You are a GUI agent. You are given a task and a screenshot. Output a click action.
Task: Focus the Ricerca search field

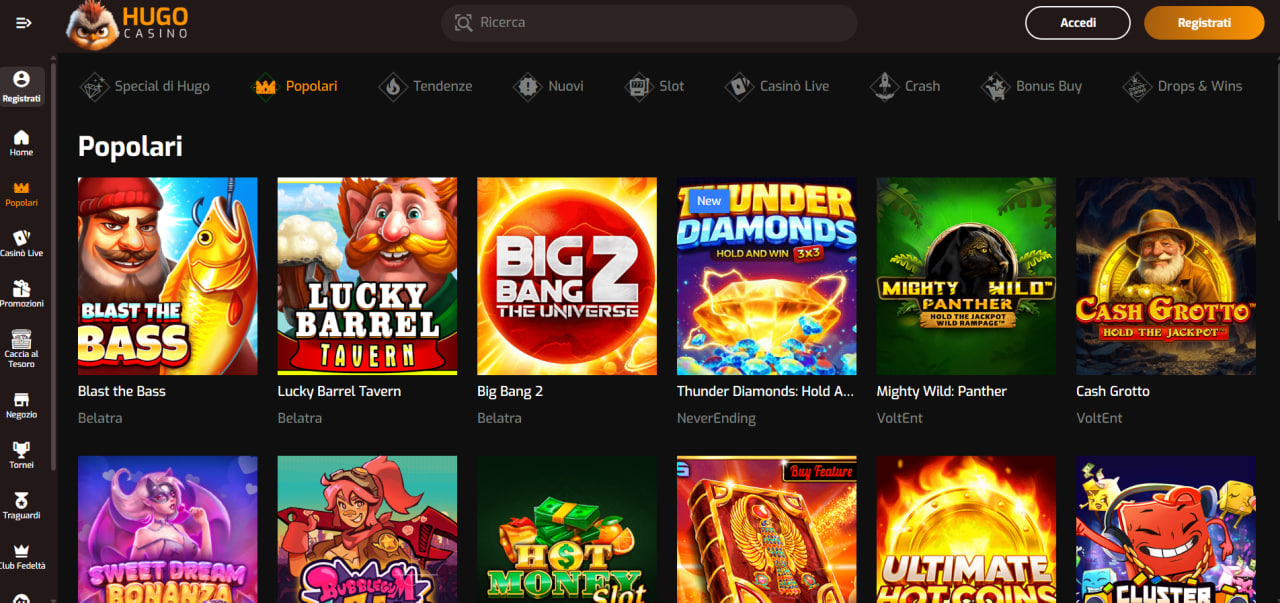(x=649, y=22)
